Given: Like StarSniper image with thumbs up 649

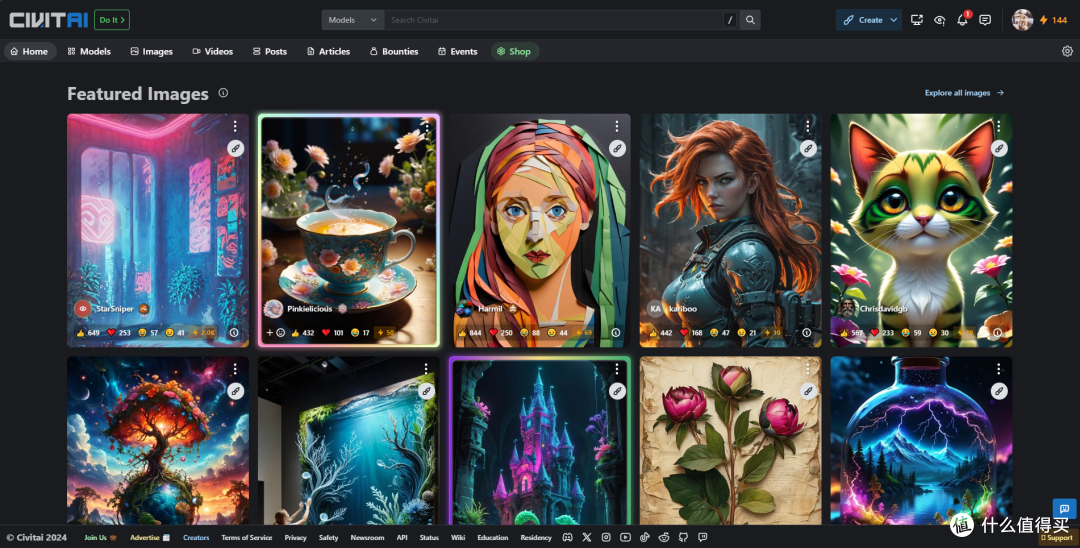Looking at the screenshot, I should pyautogui.click(x=88, y=333).
